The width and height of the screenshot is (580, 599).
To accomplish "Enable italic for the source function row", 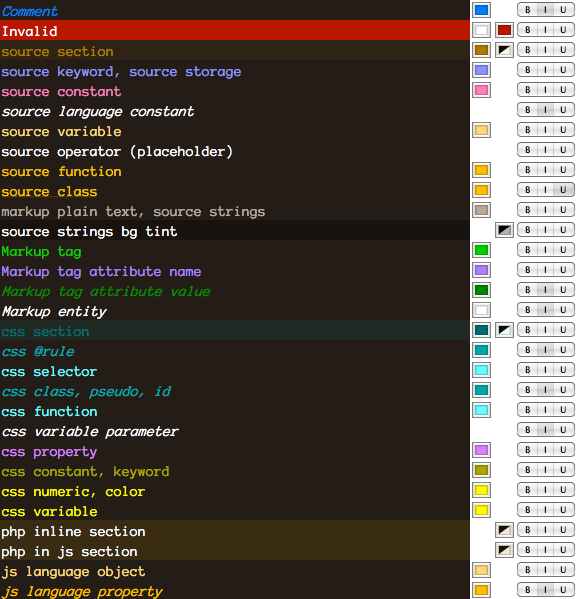I will [546, 170].
